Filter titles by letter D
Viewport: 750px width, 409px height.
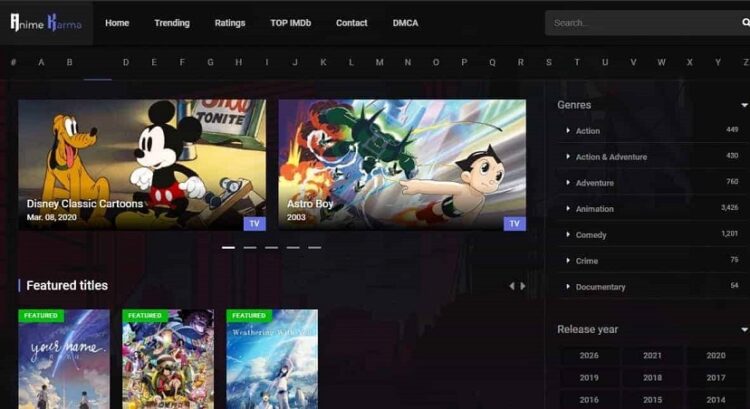[126, 62]
